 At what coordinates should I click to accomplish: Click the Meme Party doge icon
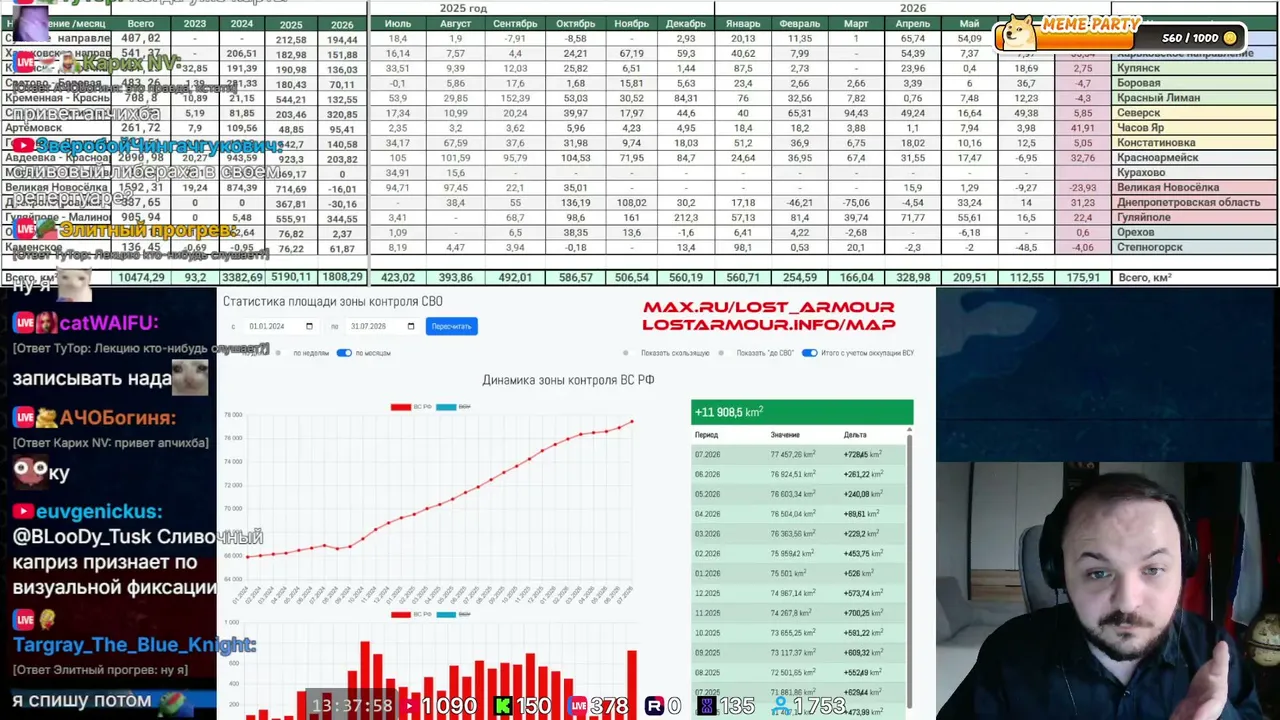[1020, 31]
